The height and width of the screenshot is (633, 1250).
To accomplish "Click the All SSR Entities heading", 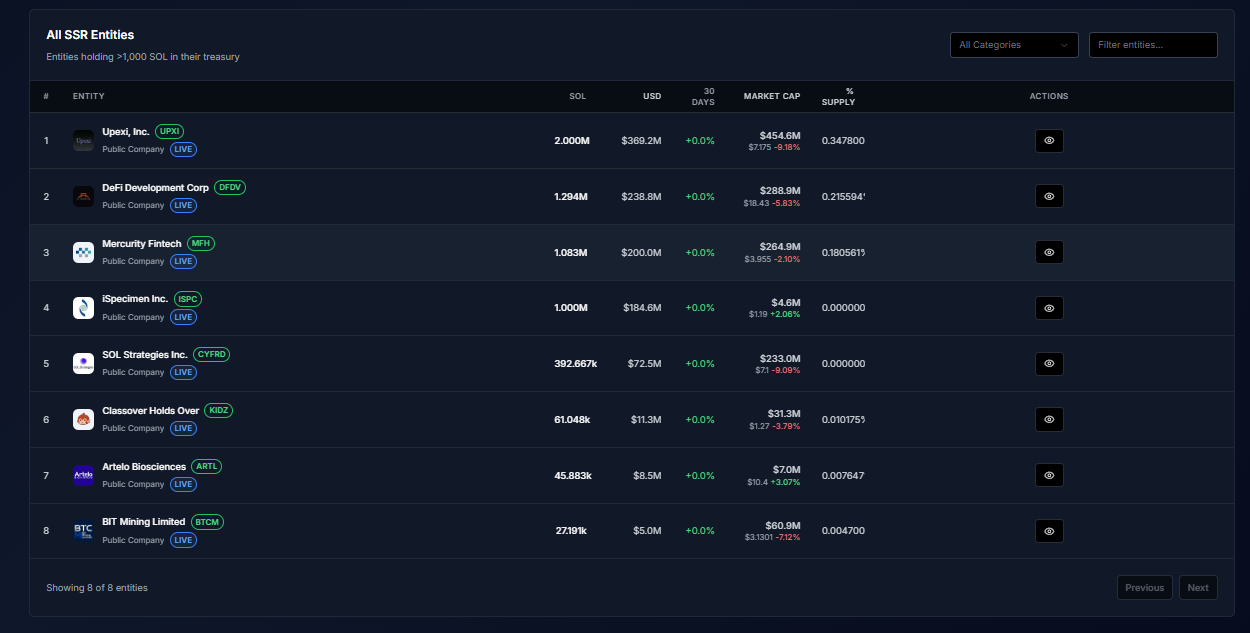I will pos(90,35).
